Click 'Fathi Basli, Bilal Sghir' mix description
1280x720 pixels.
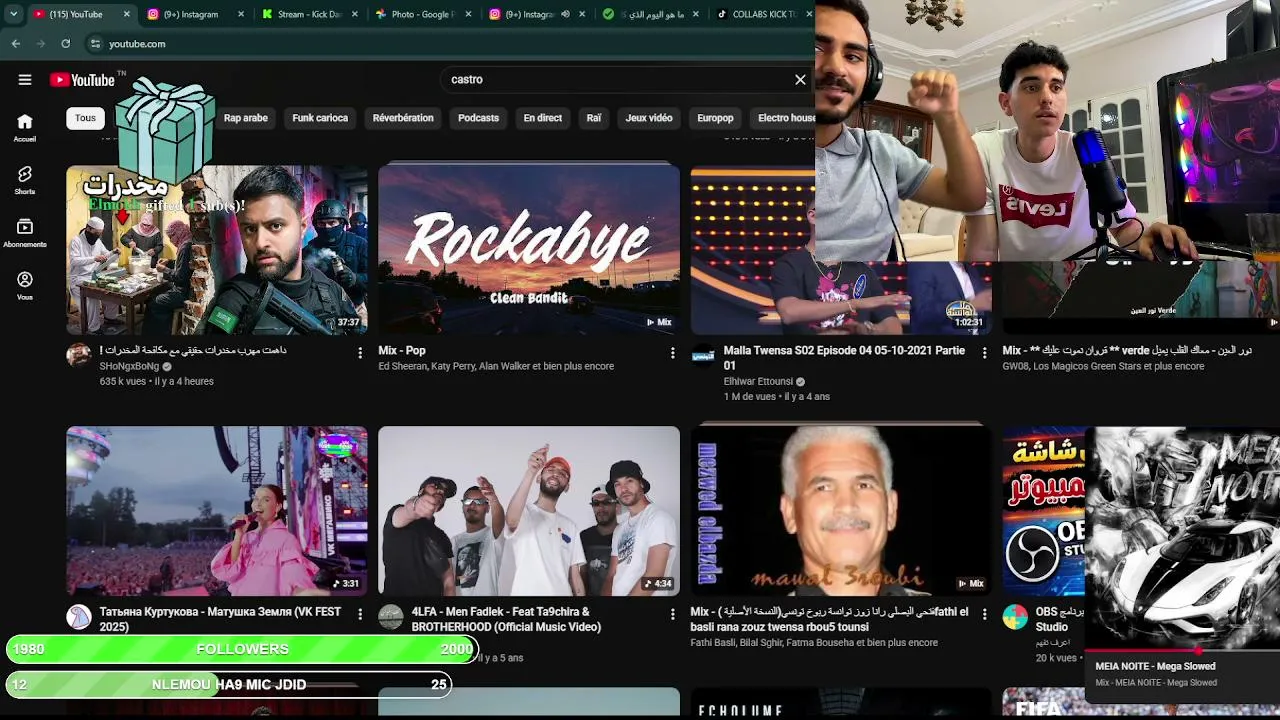[x=814, y=643]
